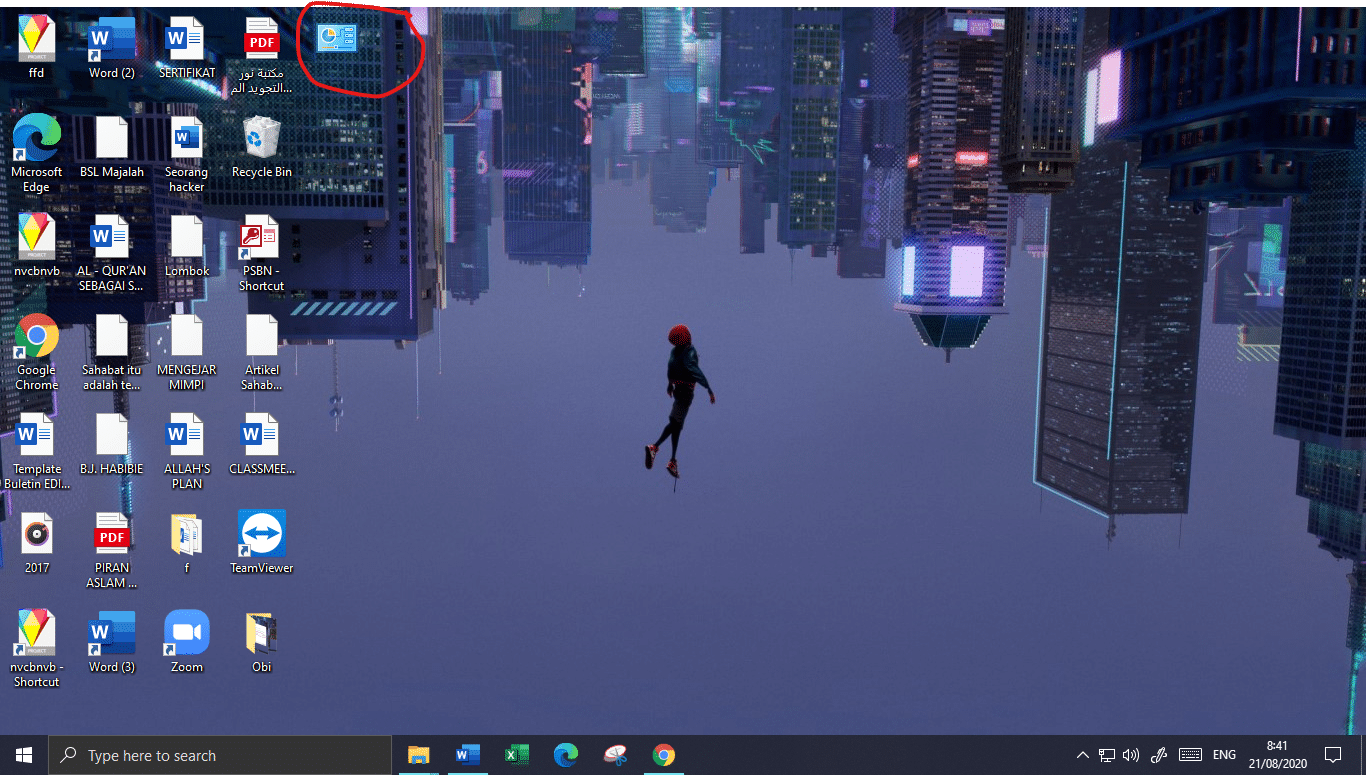1366x775 pixels.
Task: Select the ffd project desktop icon
Action: click(36, 47)
